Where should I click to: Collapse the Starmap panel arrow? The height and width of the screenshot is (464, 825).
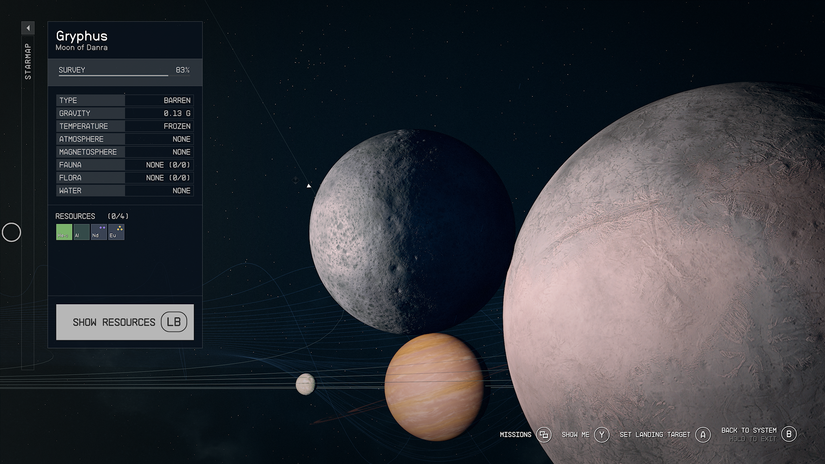click(28, 28)
